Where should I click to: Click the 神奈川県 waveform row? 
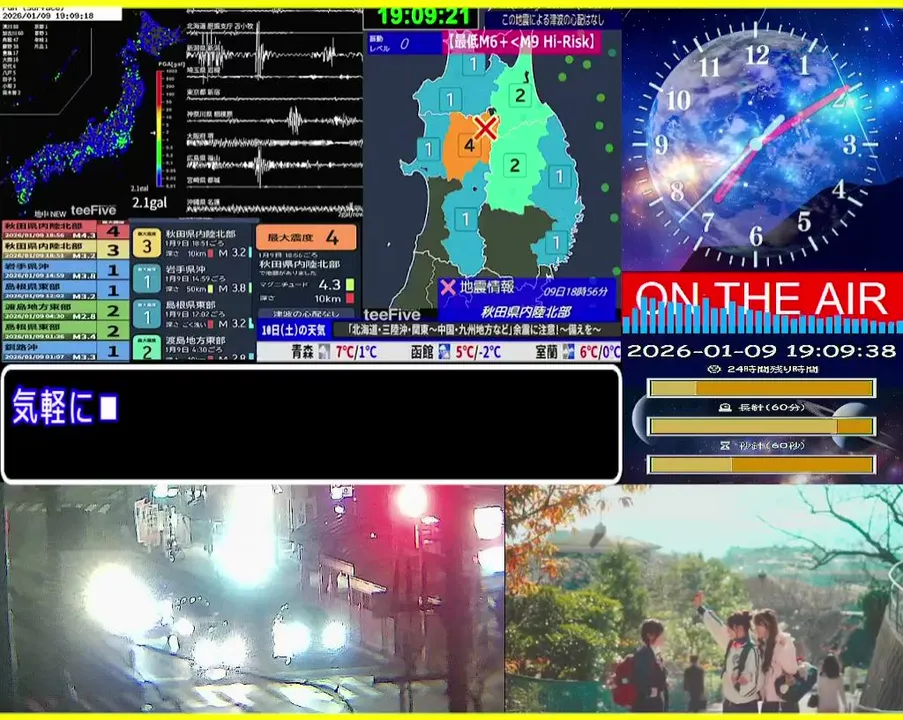[x=274, y=119]
